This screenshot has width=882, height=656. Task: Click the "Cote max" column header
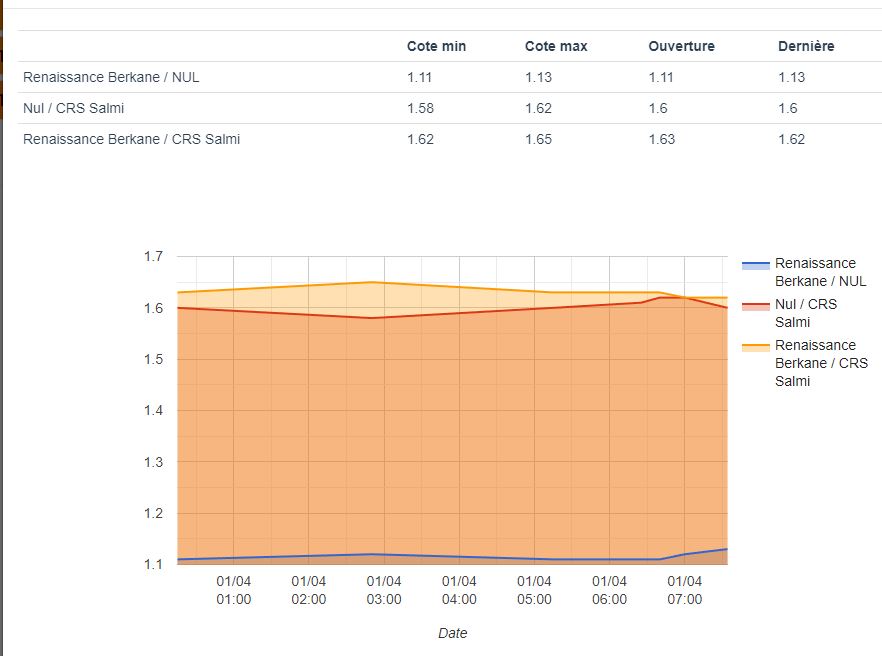click(556, 46)
